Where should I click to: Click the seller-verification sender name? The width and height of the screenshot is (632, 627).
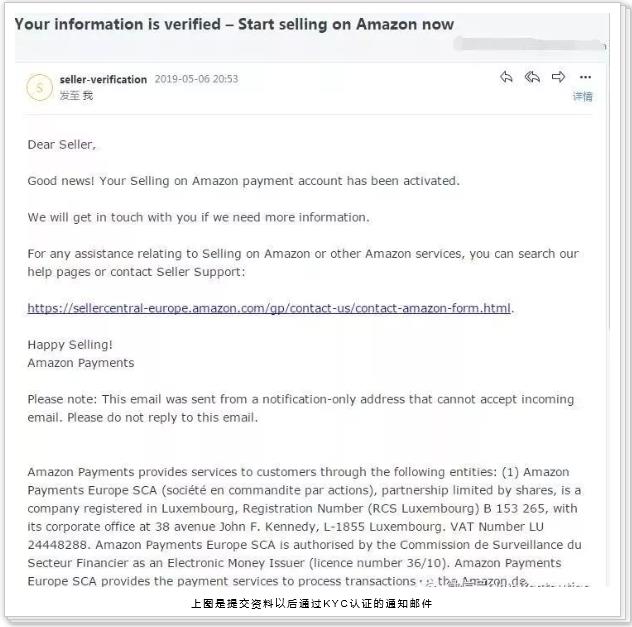pos(103,80)
